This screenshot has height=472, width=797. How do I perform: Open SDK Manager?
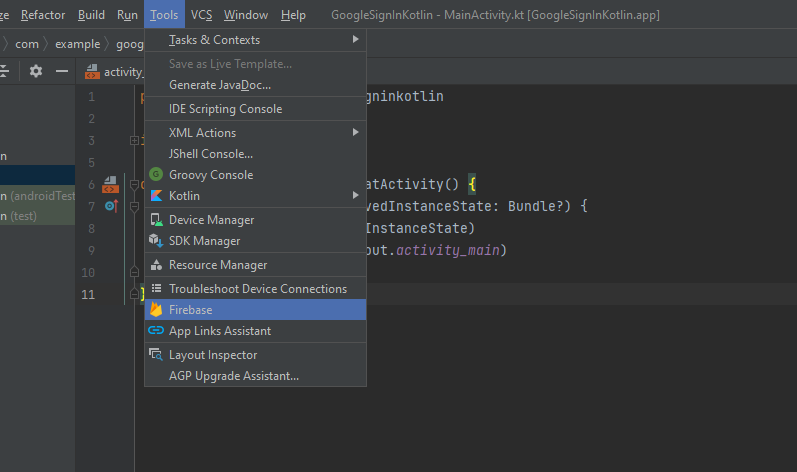(x=255, y=241)
